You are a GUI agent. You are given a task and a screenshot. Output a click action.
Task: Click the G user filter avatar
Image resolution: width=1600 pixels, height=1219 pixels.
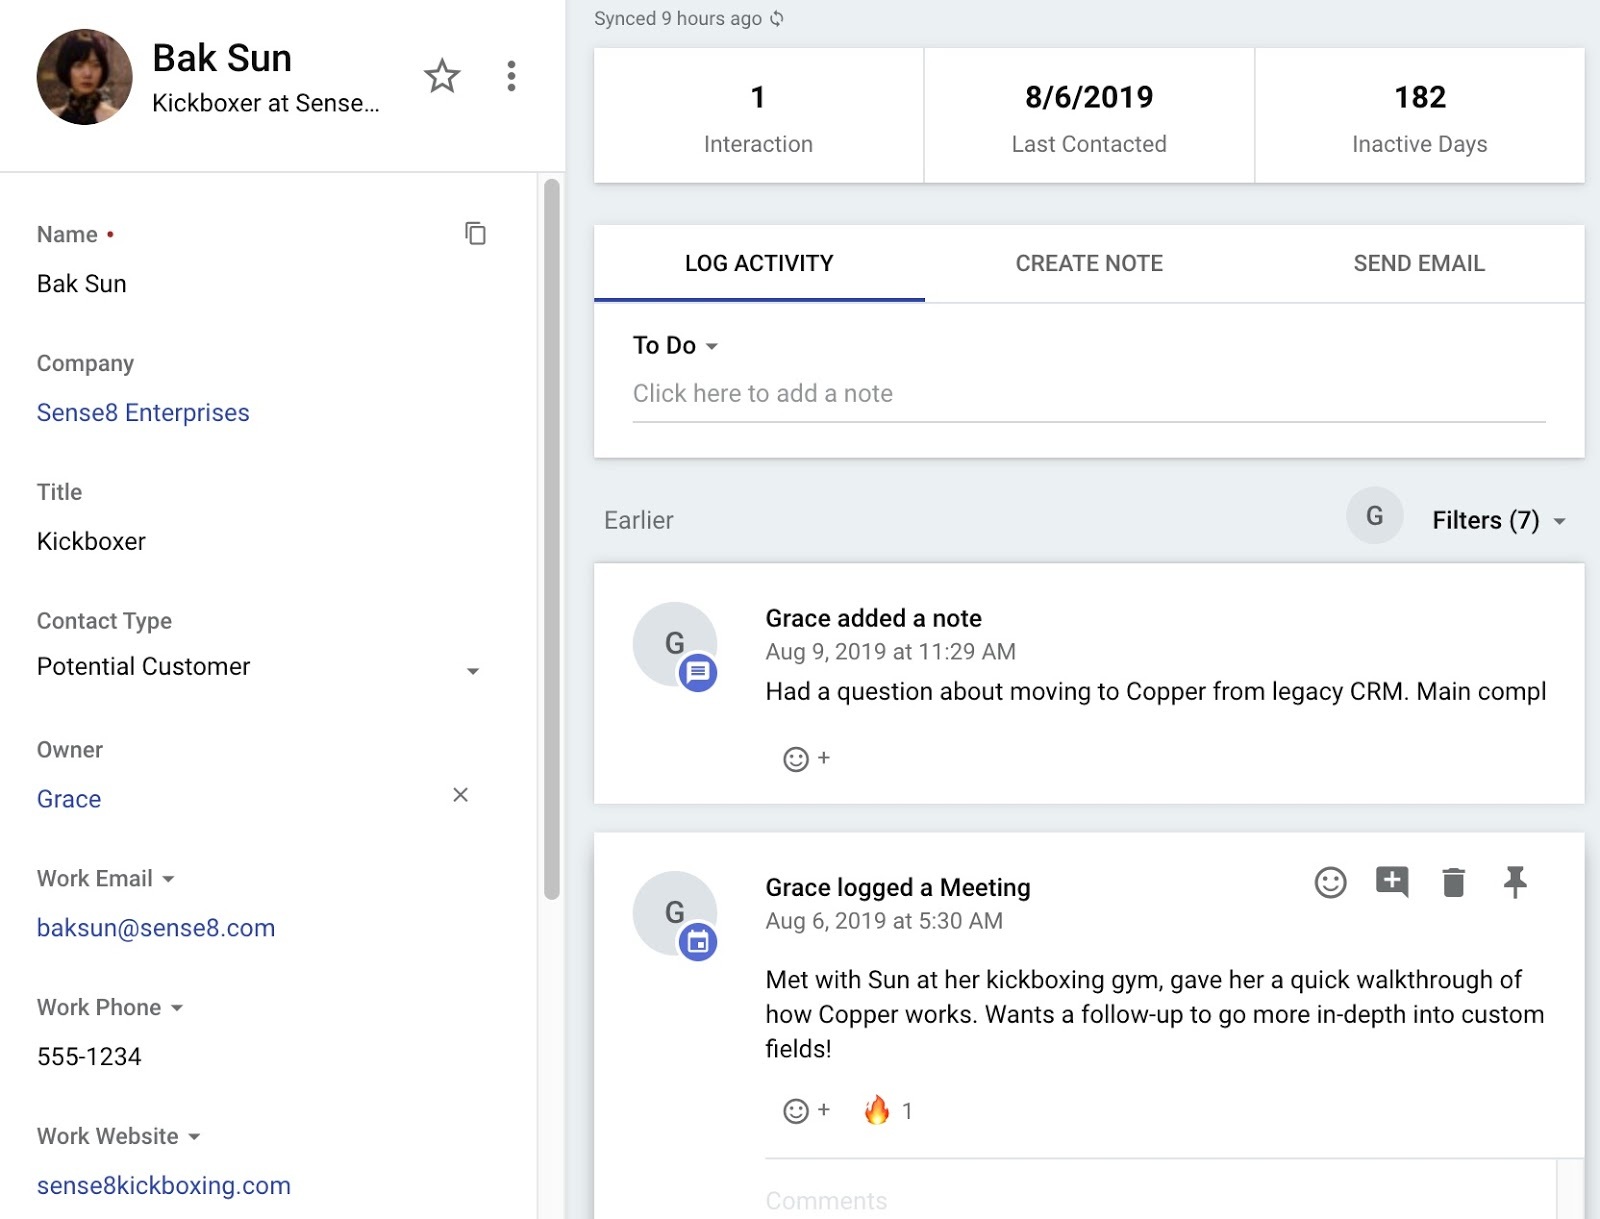(1375, 516)
